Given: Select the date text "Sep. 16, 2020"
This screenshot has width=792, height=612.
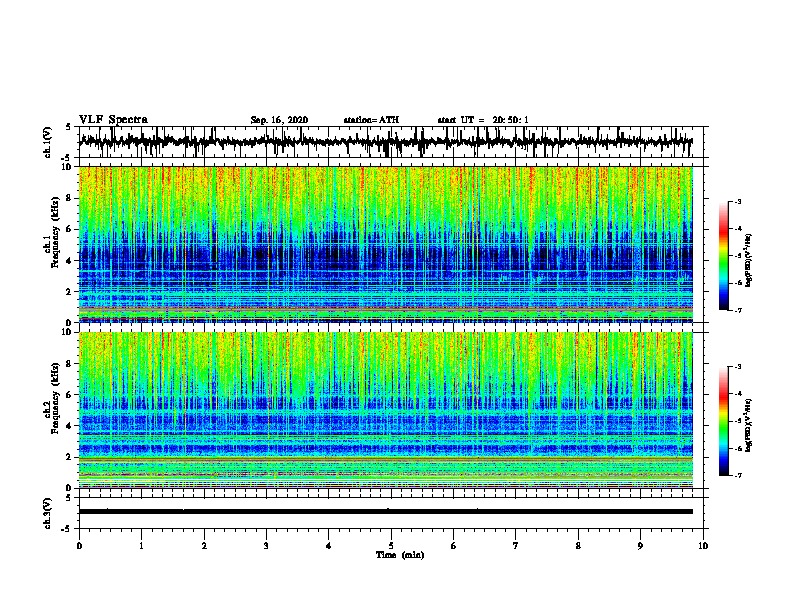Looking at the screenshot, I should [x=279, y=120].
